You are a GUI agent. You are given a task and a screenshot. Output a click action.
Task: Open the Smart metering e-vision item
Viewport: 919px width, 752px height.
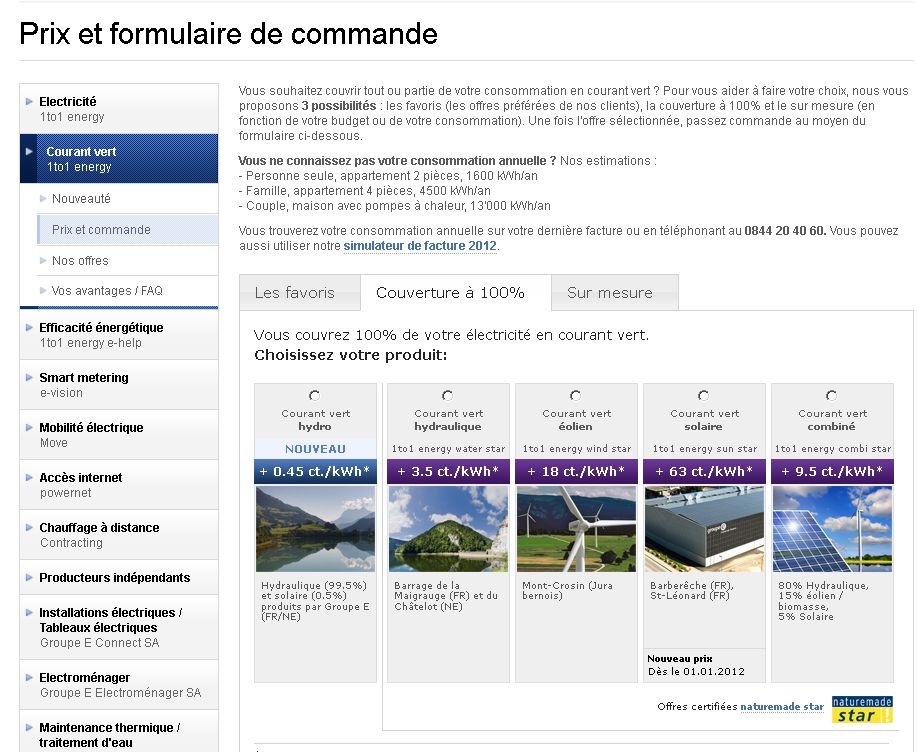[119, 385]
